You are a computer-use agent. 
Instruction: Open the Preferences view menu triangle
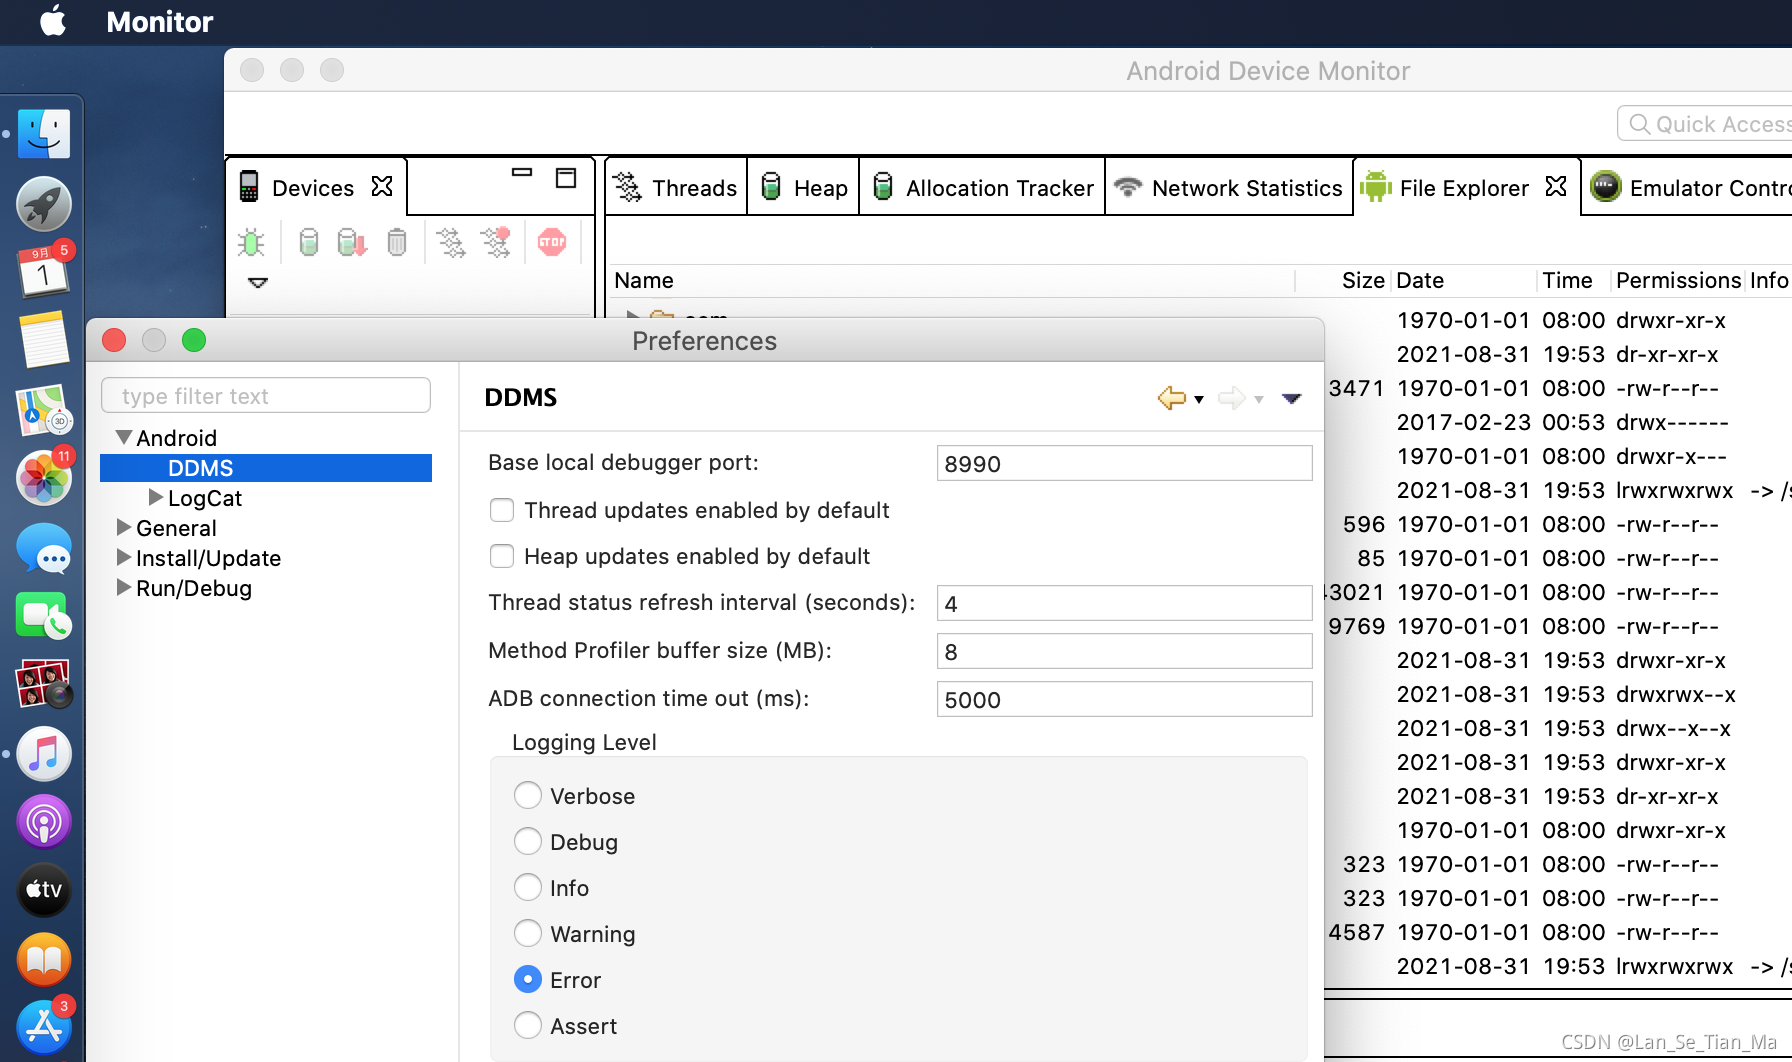[x=1292, y=398]
